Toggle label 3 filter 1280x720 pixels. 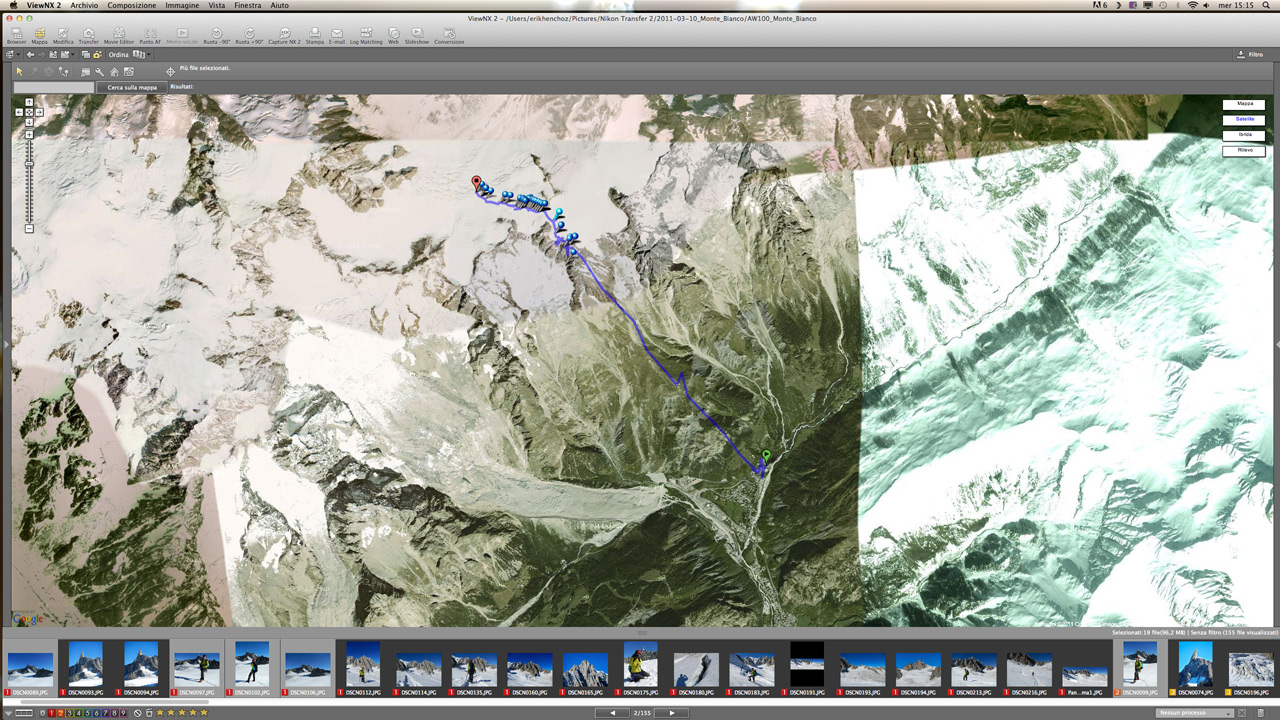coord(69,712)
